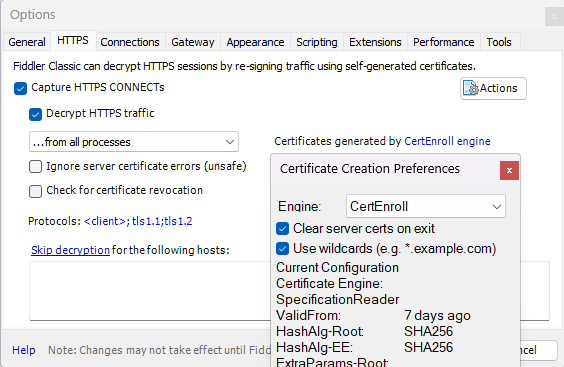
Task: Close the Options dialog window
Action: click(554, 16)
